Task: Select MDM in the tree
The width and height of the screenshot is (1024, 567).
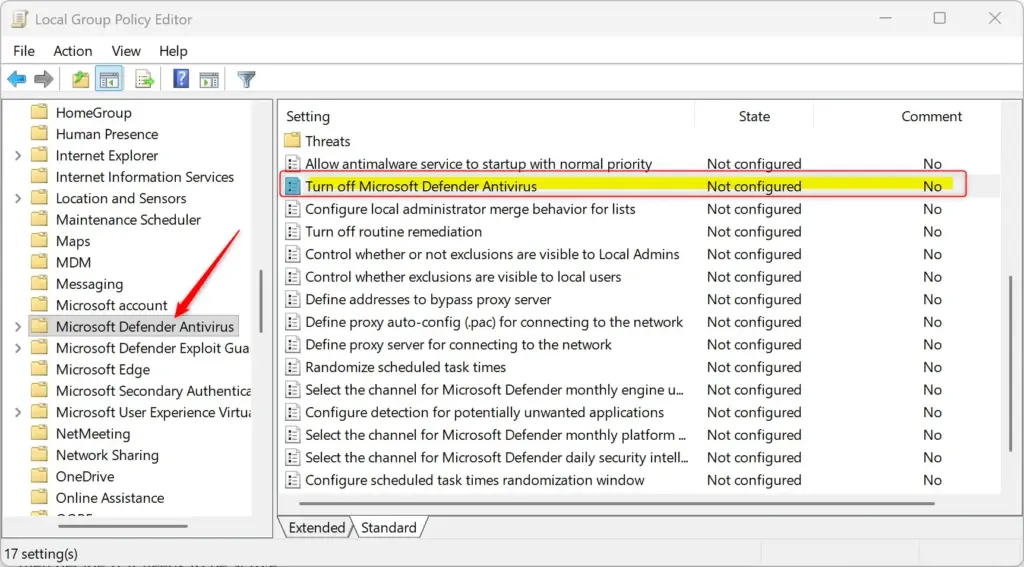Action: point(73,263)
